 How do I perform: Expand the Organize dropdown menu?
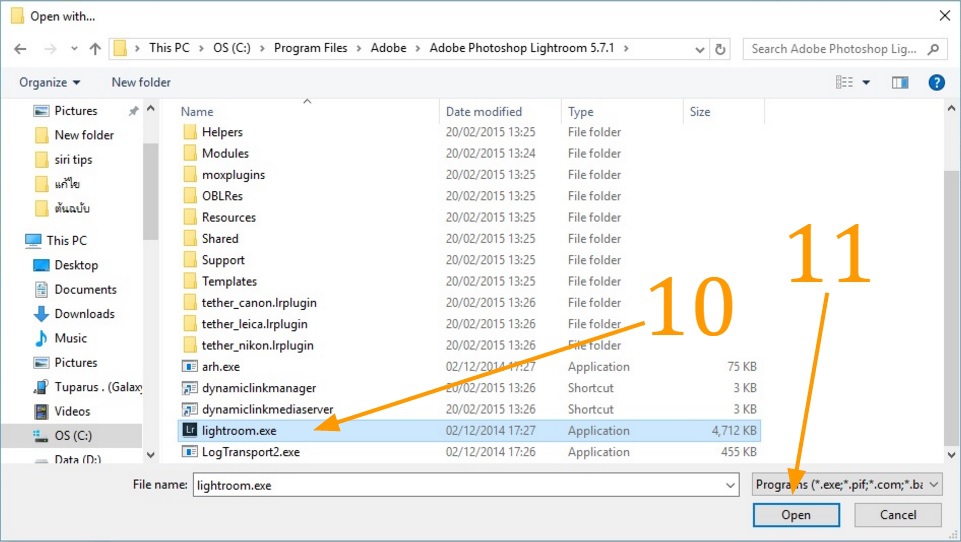[49, 83]
